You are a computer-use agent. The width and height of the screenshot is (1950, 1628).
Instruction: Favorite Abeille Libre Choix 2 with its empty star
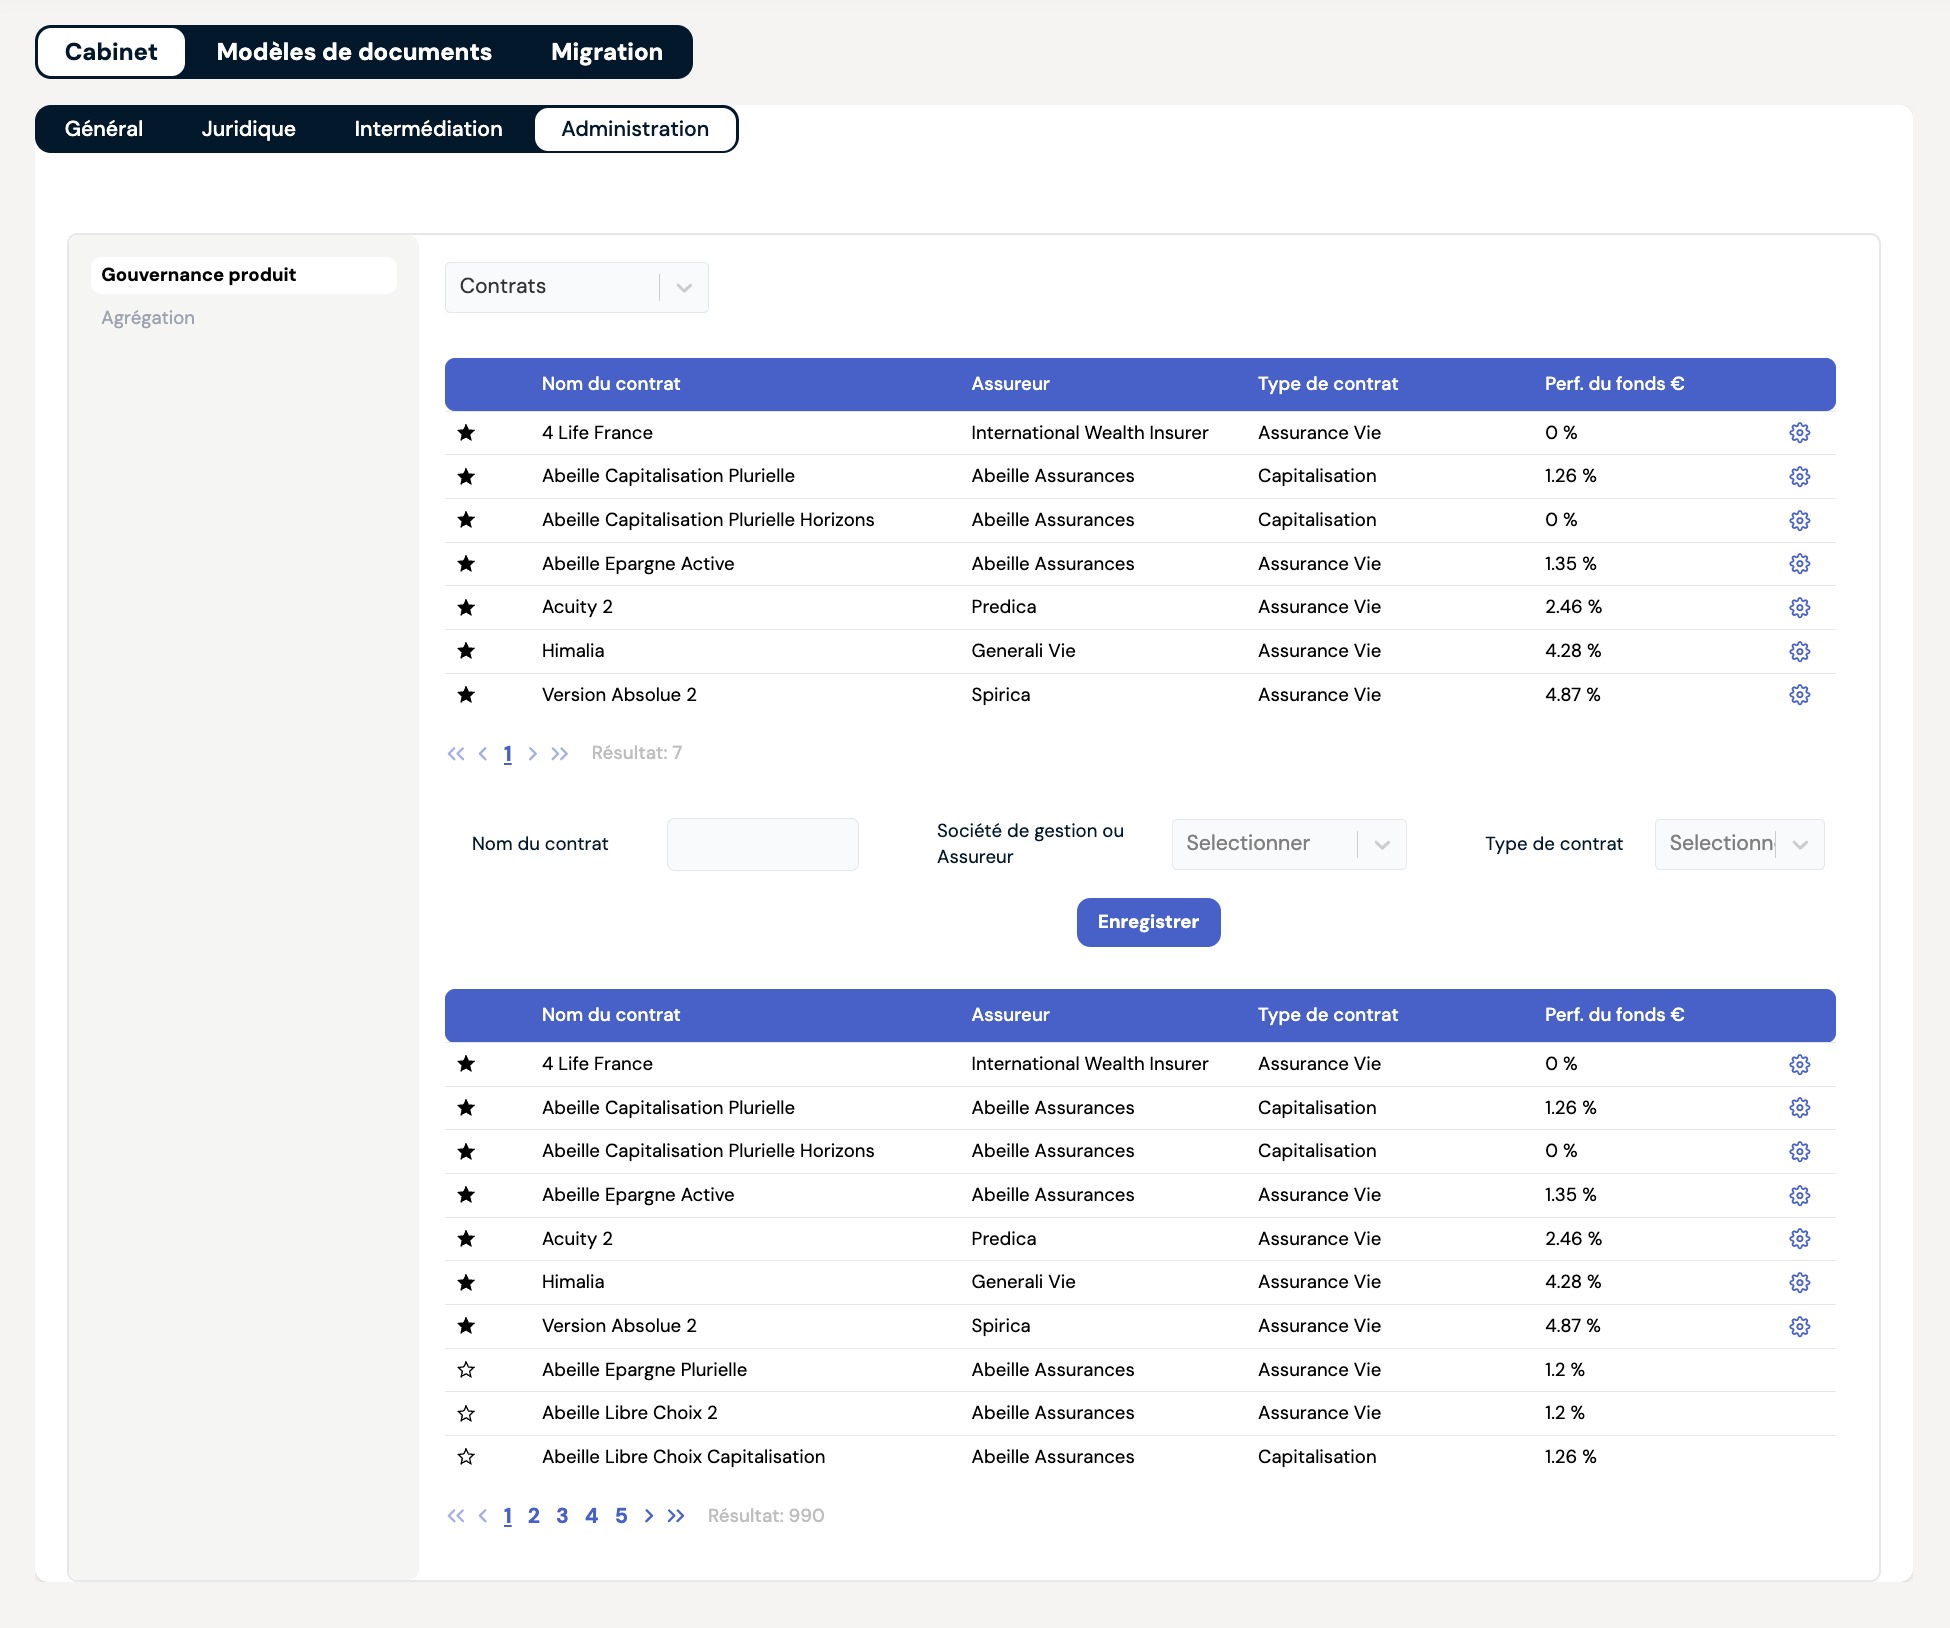466,1413
